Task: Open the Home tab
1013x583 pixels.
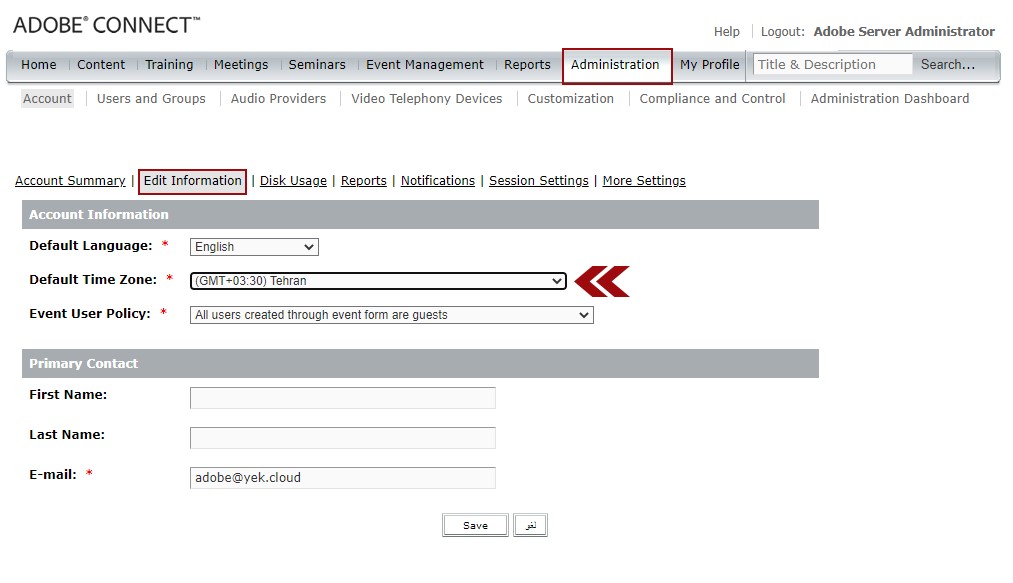Action: (39, 65)
